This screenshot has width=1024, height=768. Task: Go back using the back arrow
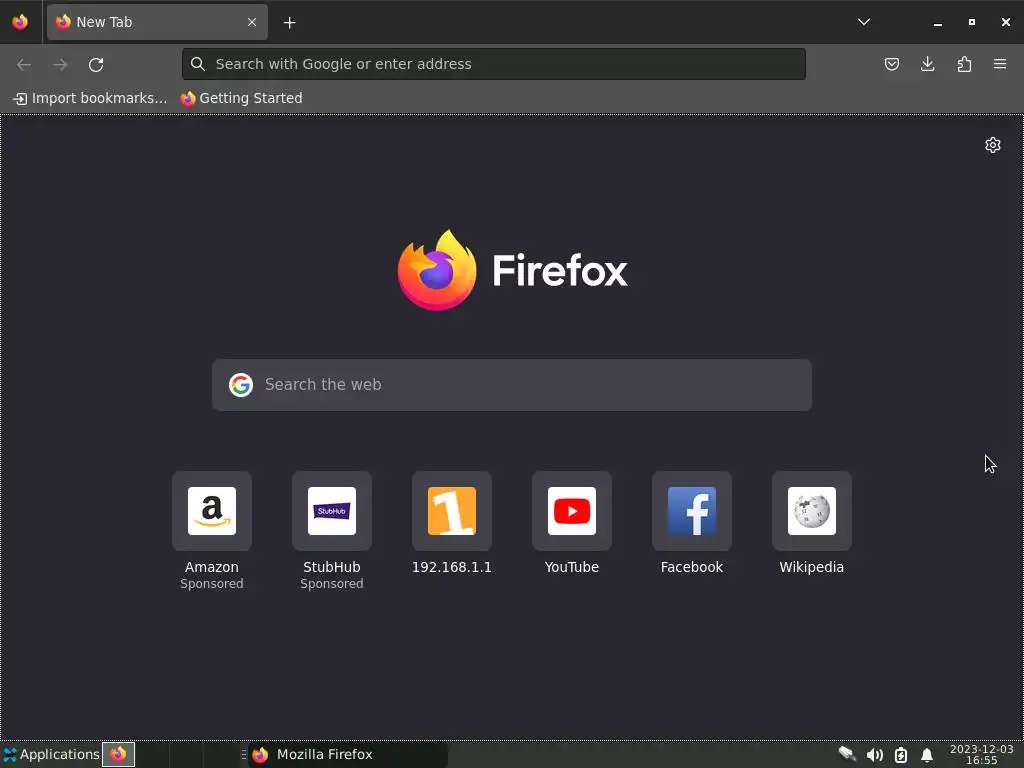coord(24,65)
